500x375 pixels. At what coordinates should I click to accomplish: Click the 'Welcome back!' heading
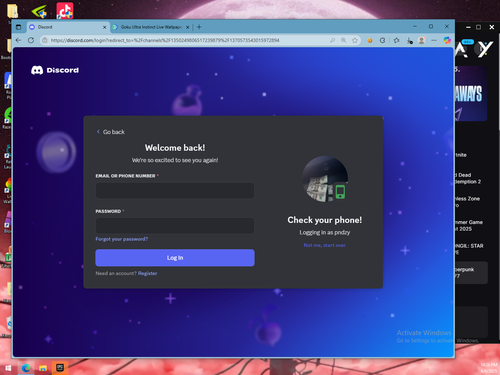175,148
